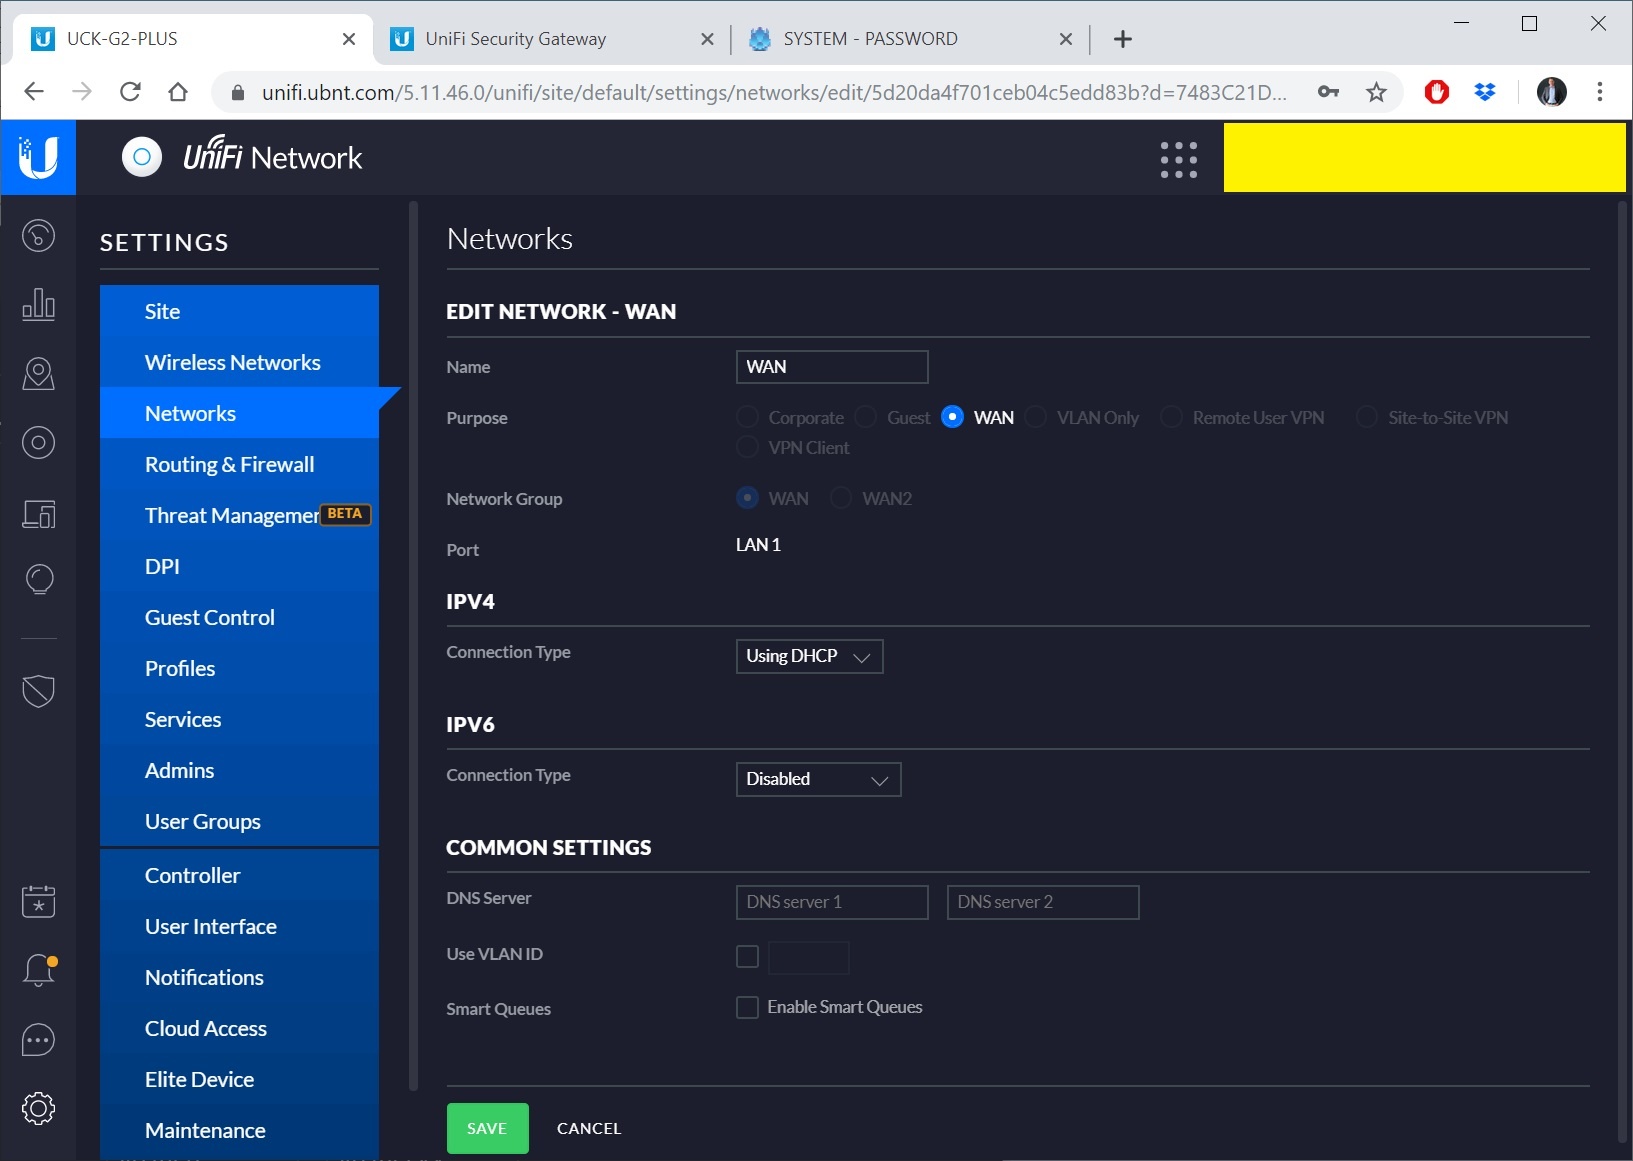Open the Settings gear icon
Viewport: 1633px width, 1161px height.
tap(38, 1108)
